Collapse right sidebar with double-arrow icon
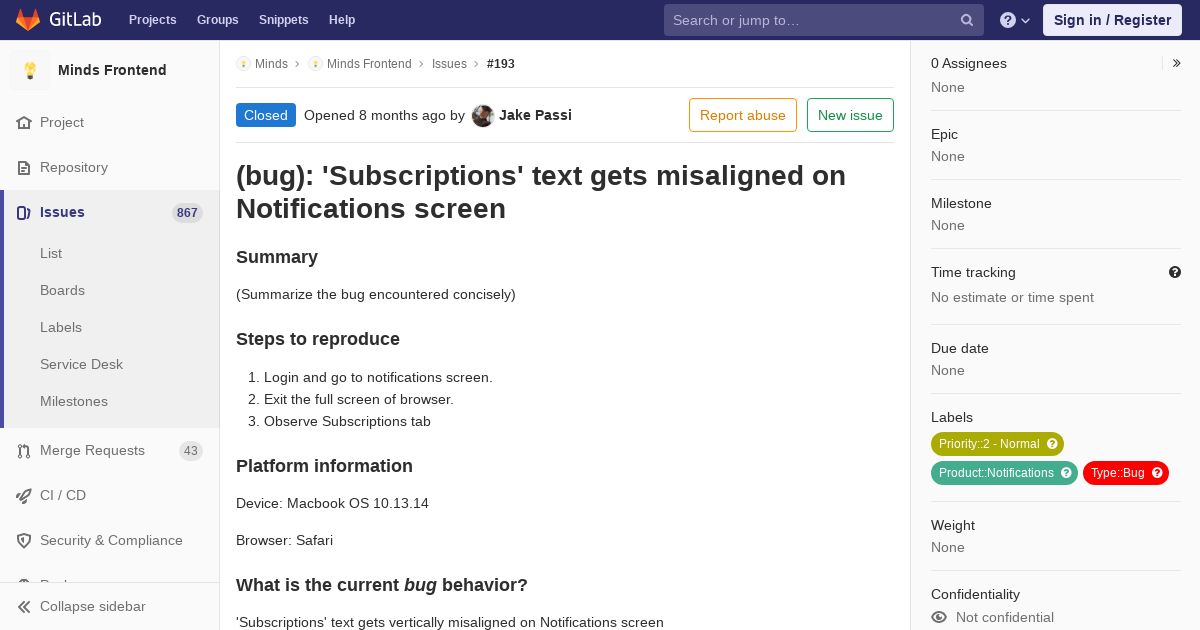Image resolution: width=1200 pixels, height=630 pixels. (x=1177, y=63)
